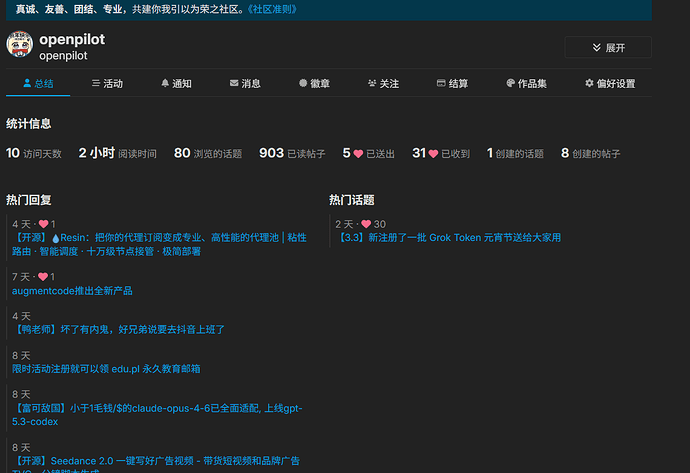This screenshot has height=473, width=690.
Task: Click the double chevron icon beside 展开
Action: [596, 47]
